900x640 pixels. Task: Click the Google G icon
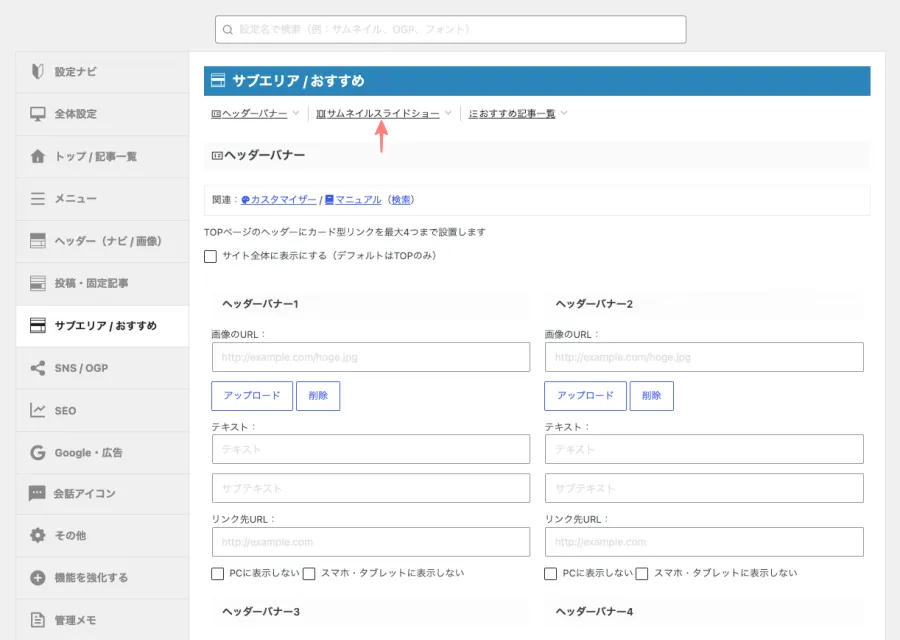click(x=37, y=453)
